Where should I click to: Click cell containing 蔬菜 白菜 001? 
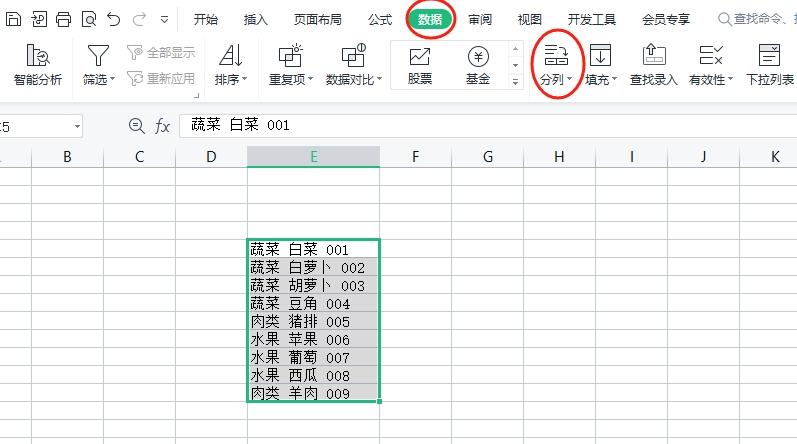tap(314, 249)
